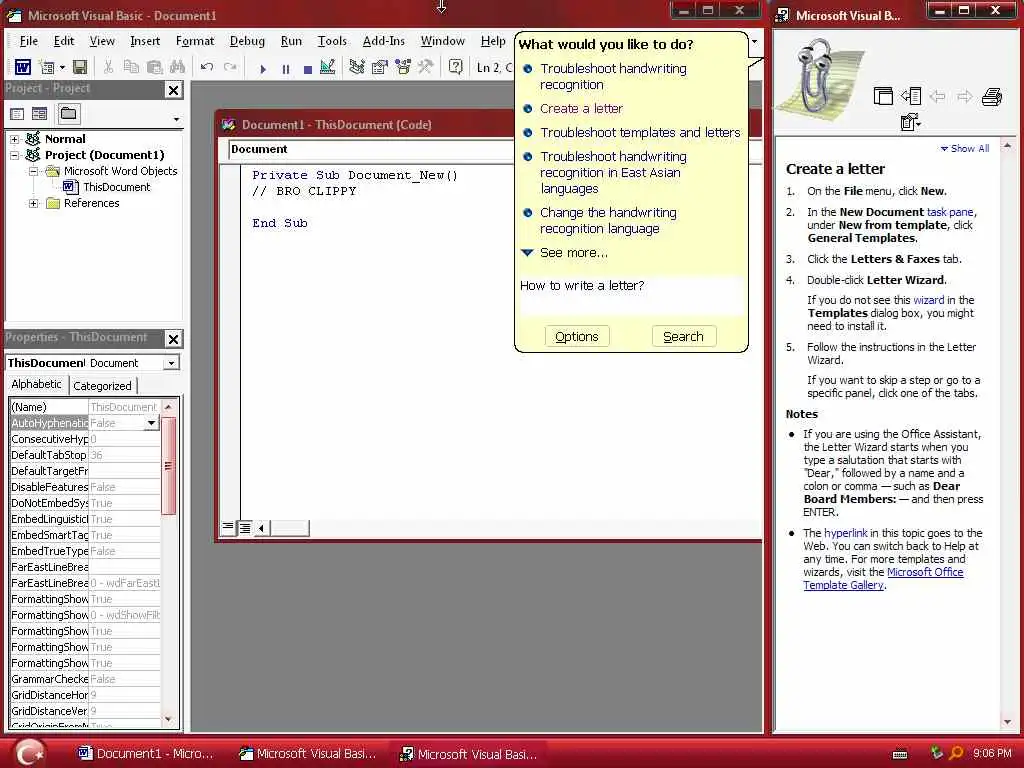1024x768 pixels.
Task: Collapse the Project (Document1) node
Action: click(x=14, y=155)
